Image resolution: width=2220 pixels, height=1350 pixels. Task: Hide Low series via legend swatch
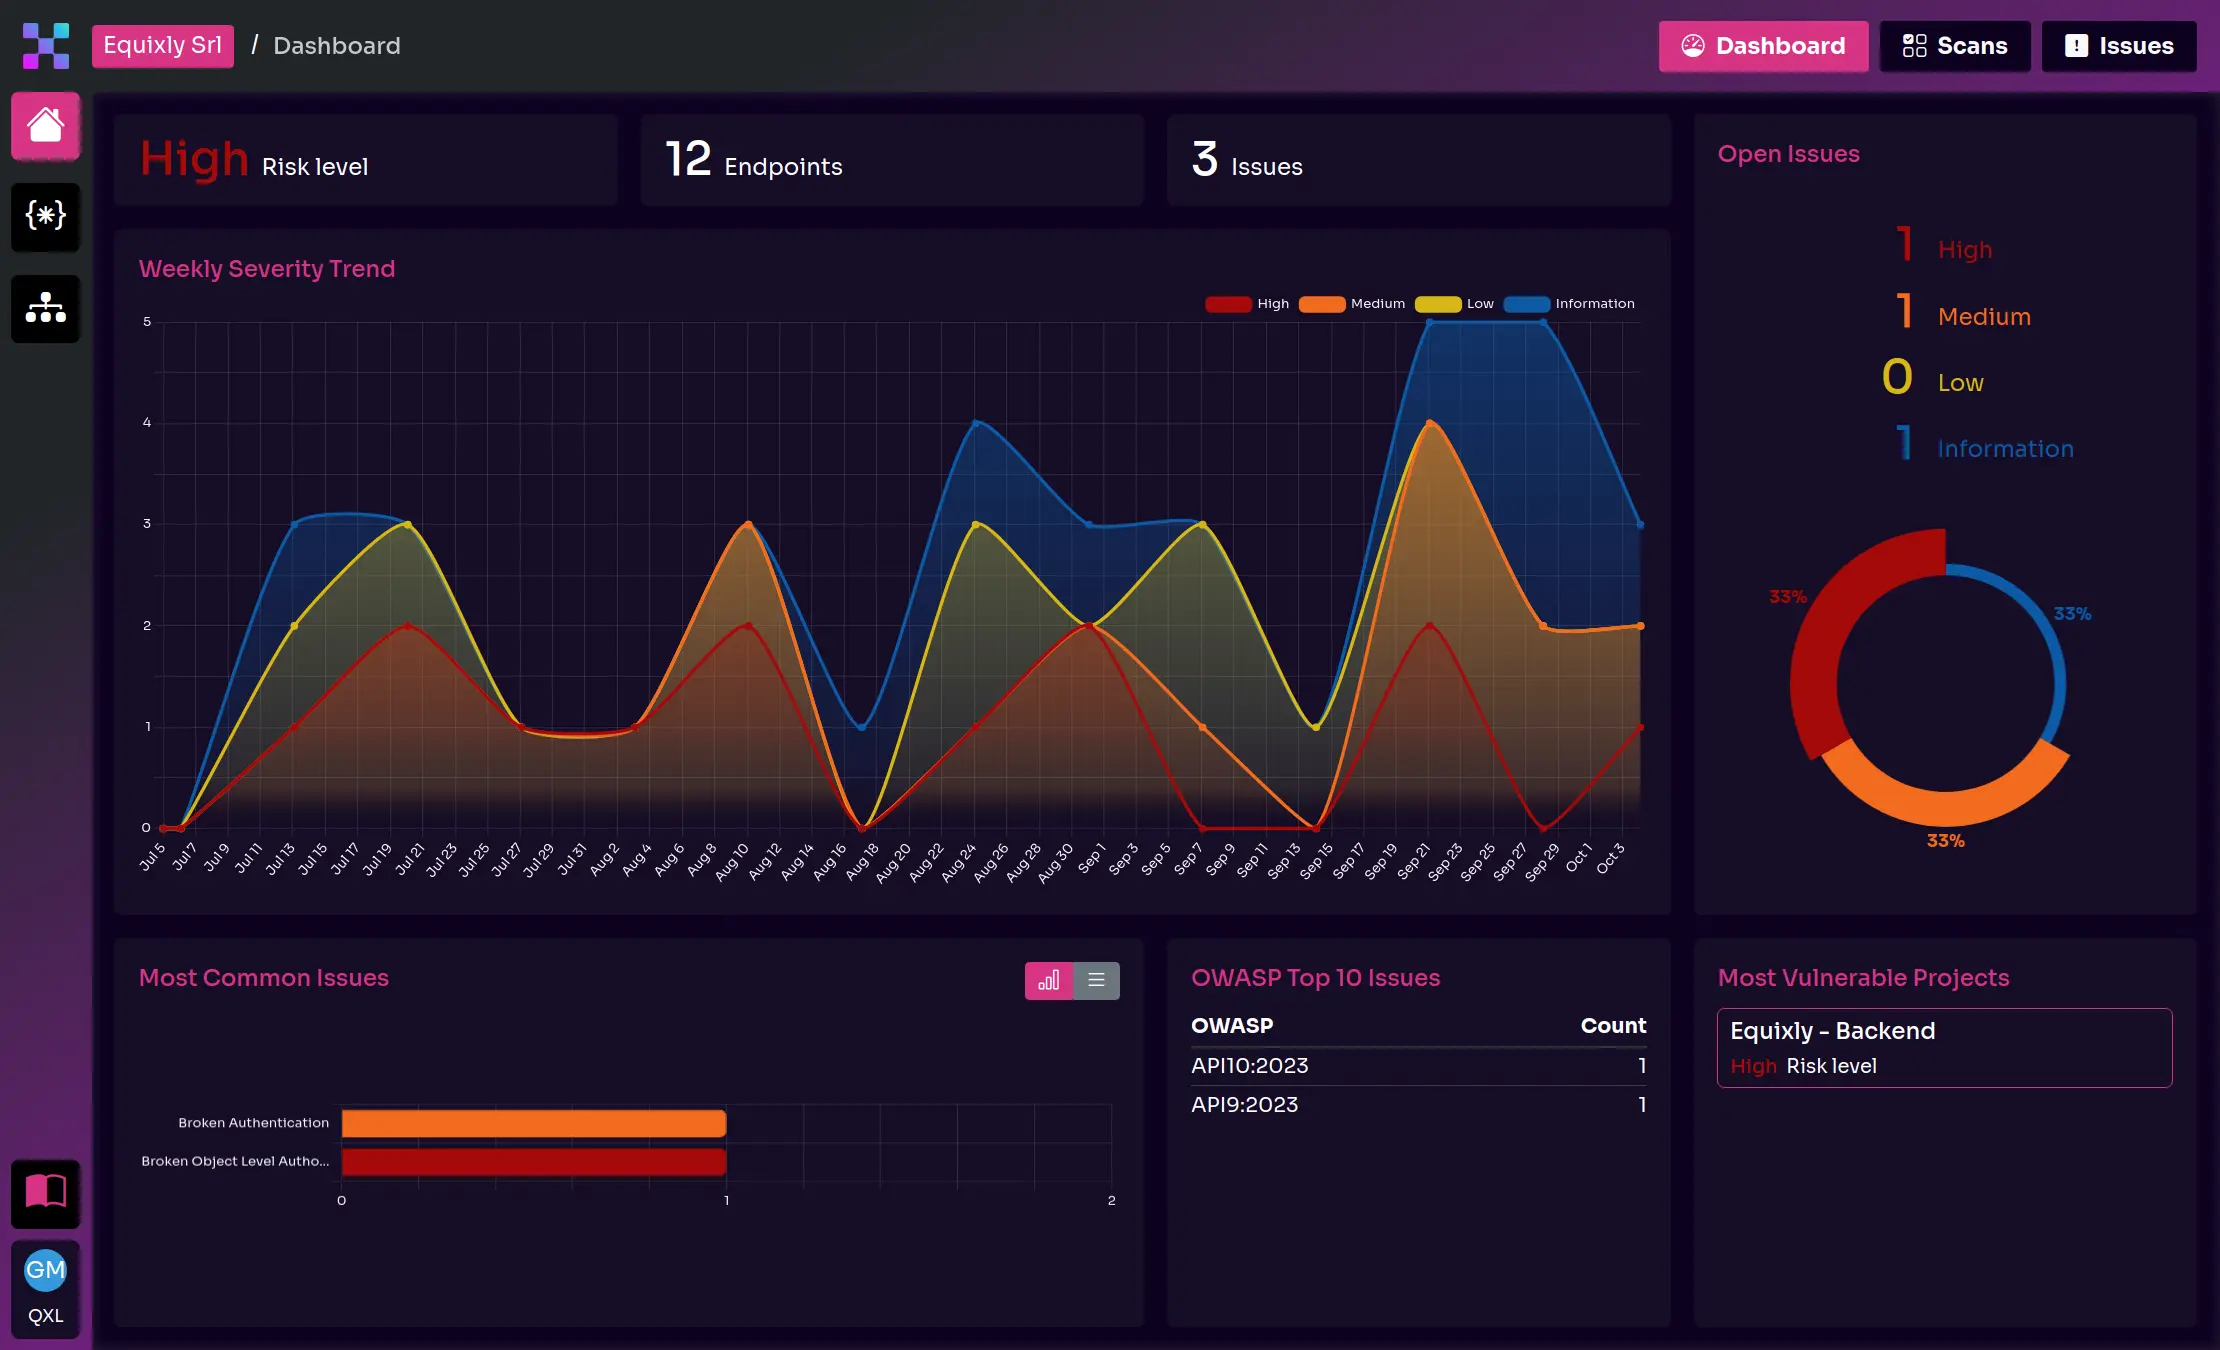[1438, 304]
